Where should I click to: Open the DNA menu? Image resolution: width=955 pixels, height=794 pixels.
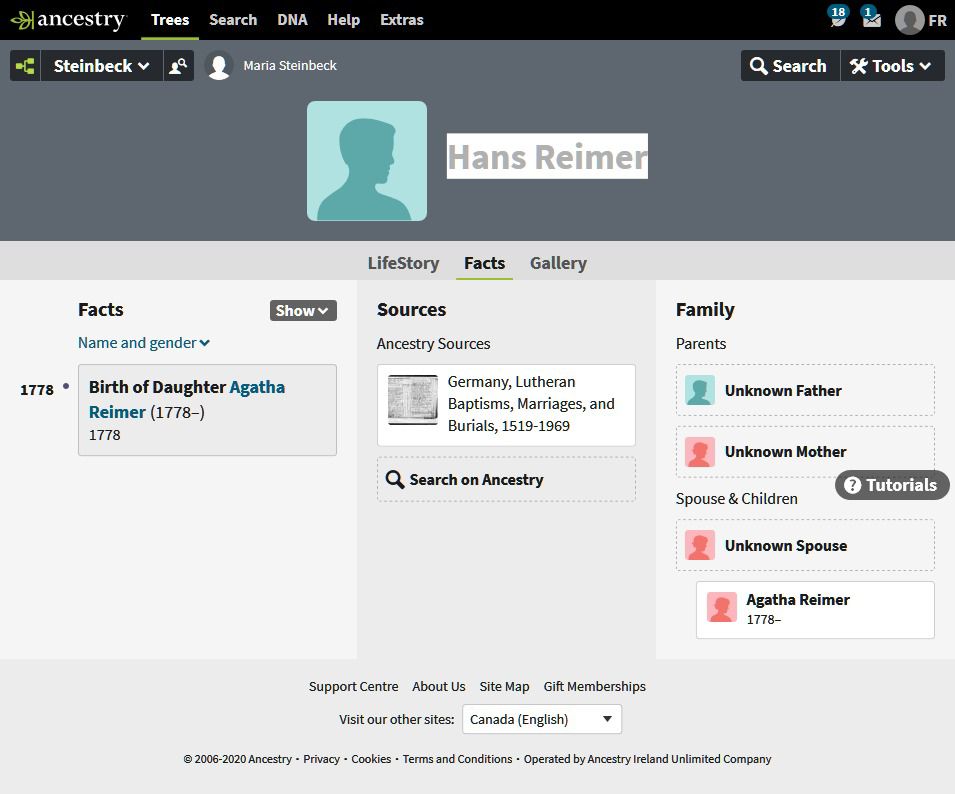(292, 20)
